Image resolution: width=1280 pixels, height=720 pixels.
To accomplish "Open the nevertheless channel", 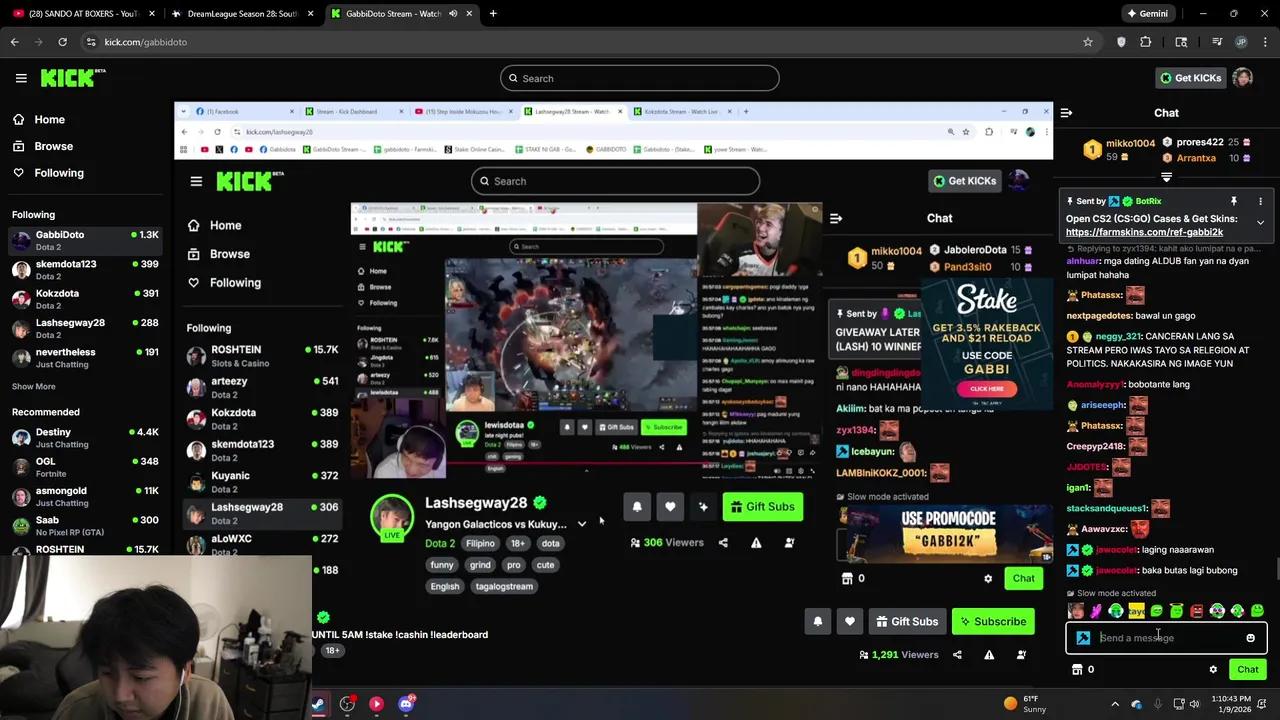I will point(85,357).
